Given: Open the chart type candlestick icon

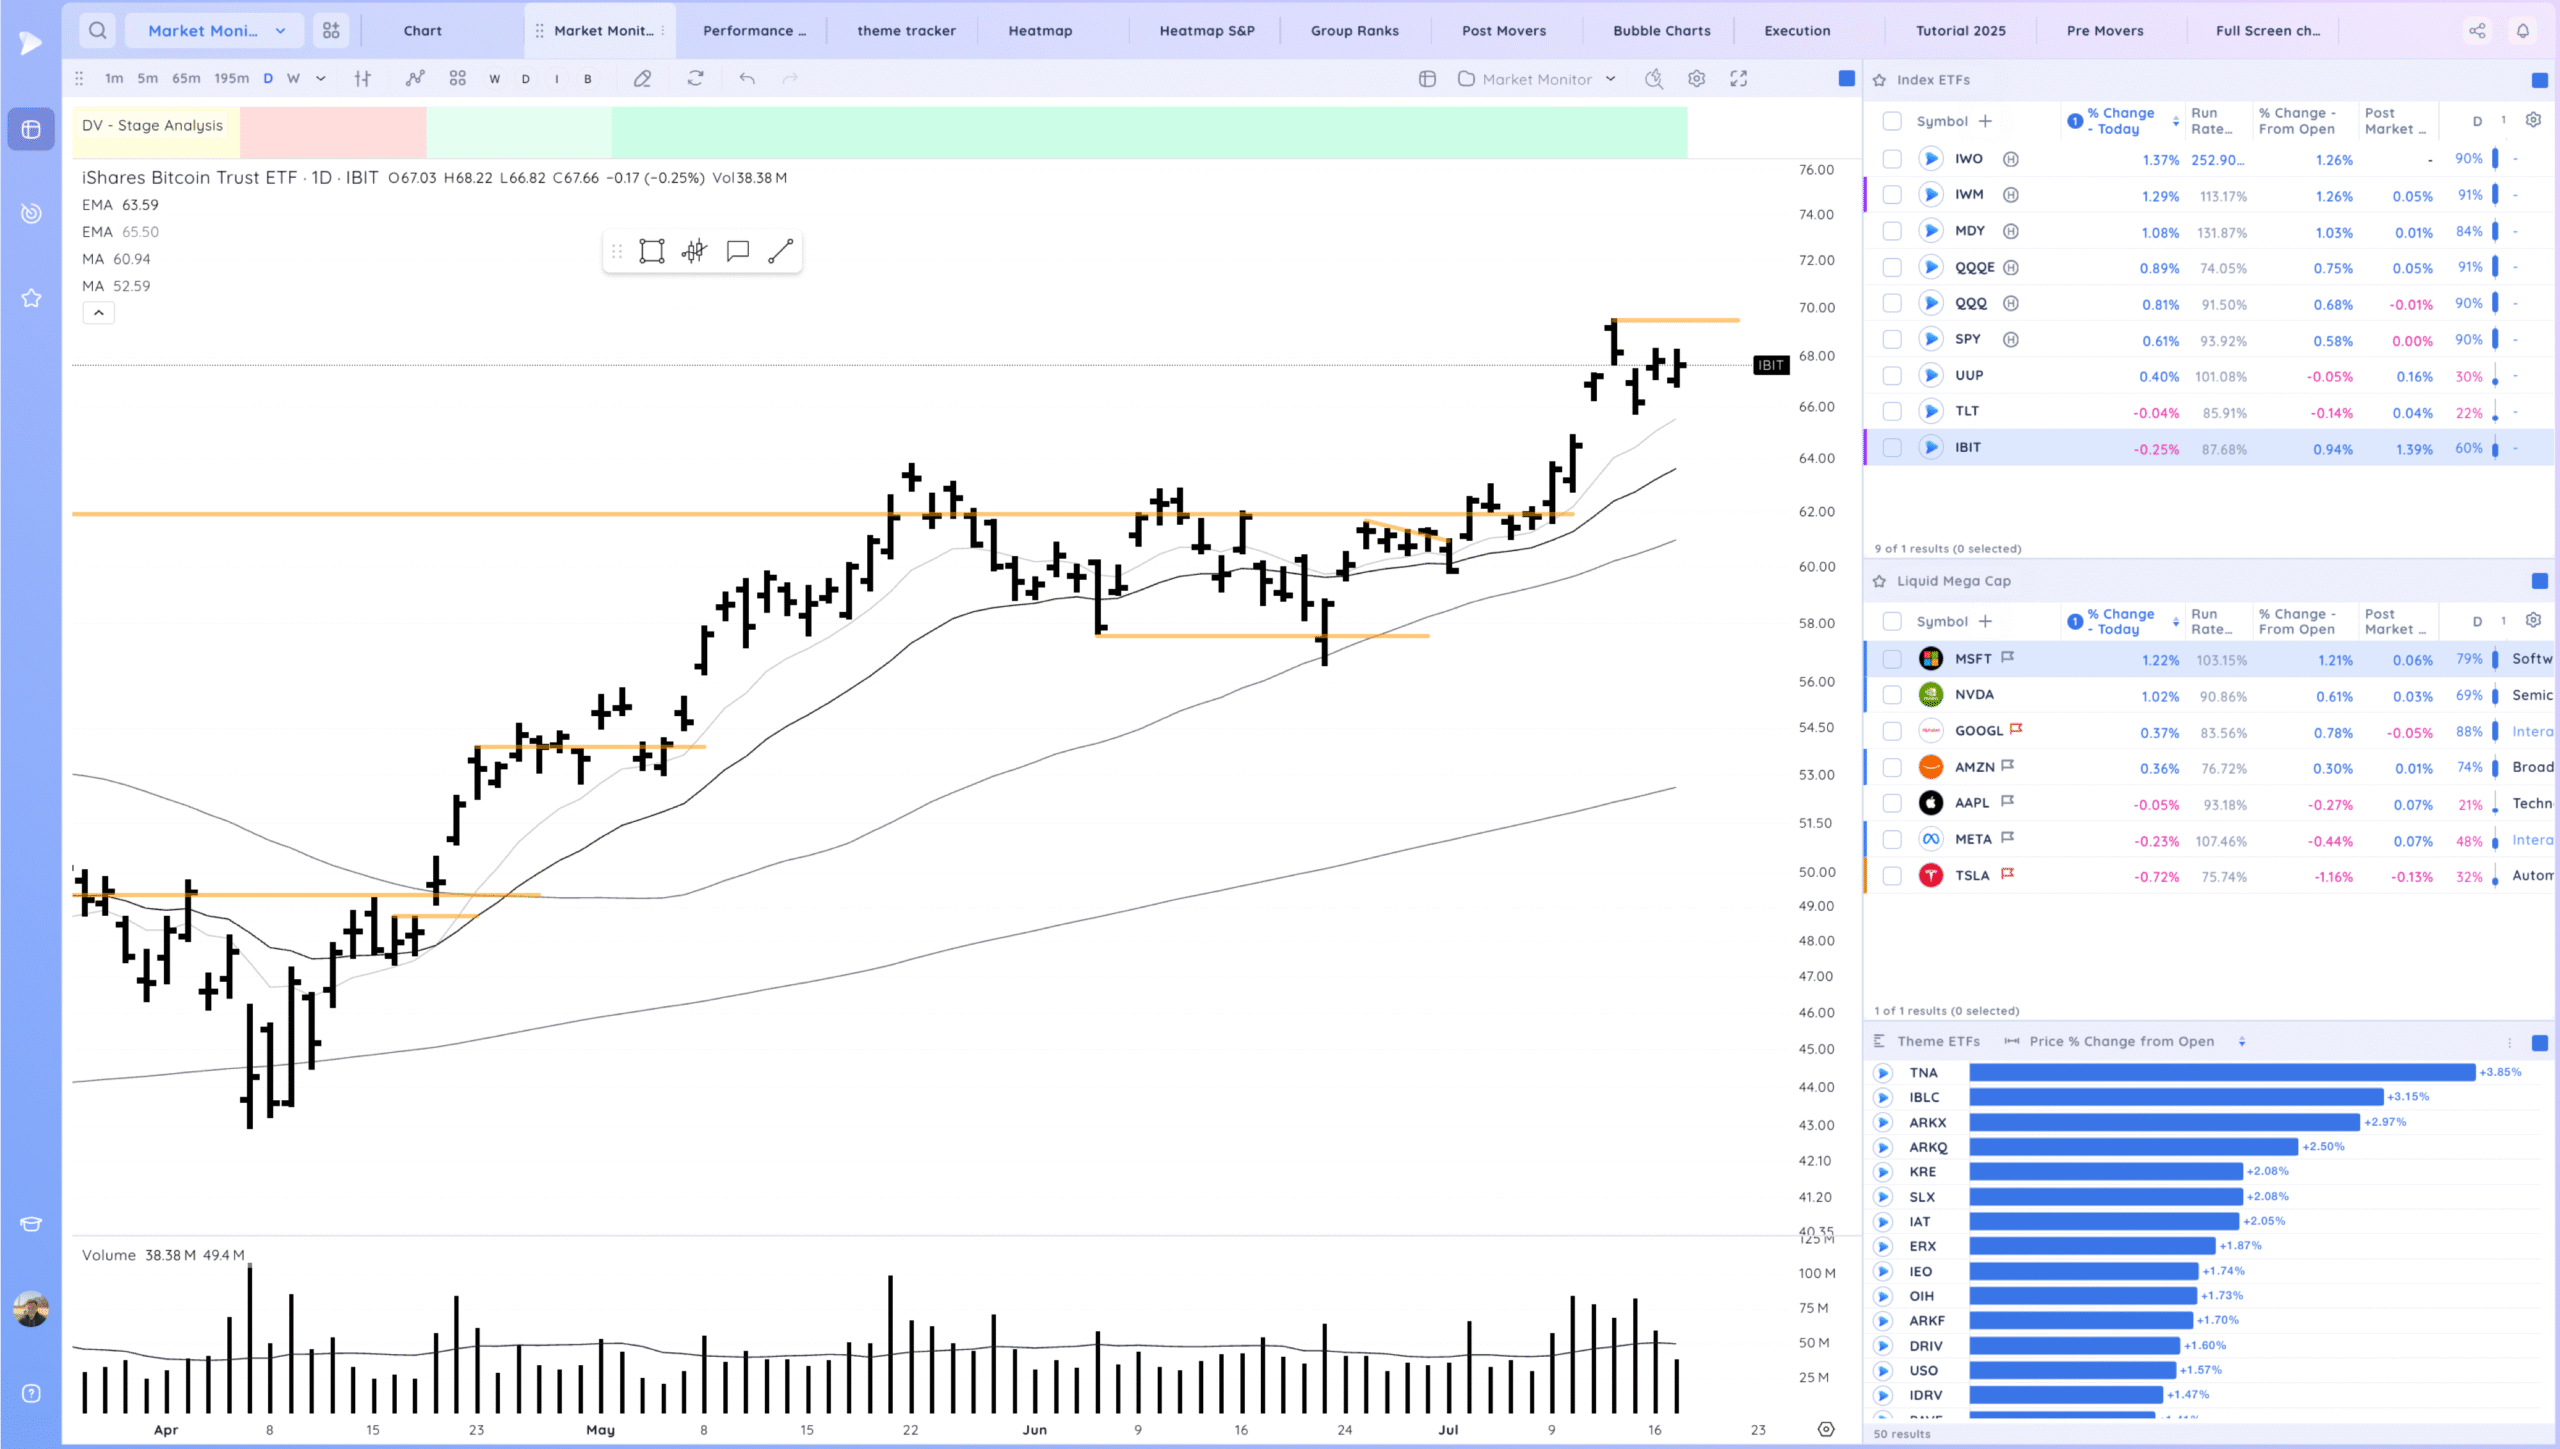Looking at the screenshot, I should (x=363, y=78).
